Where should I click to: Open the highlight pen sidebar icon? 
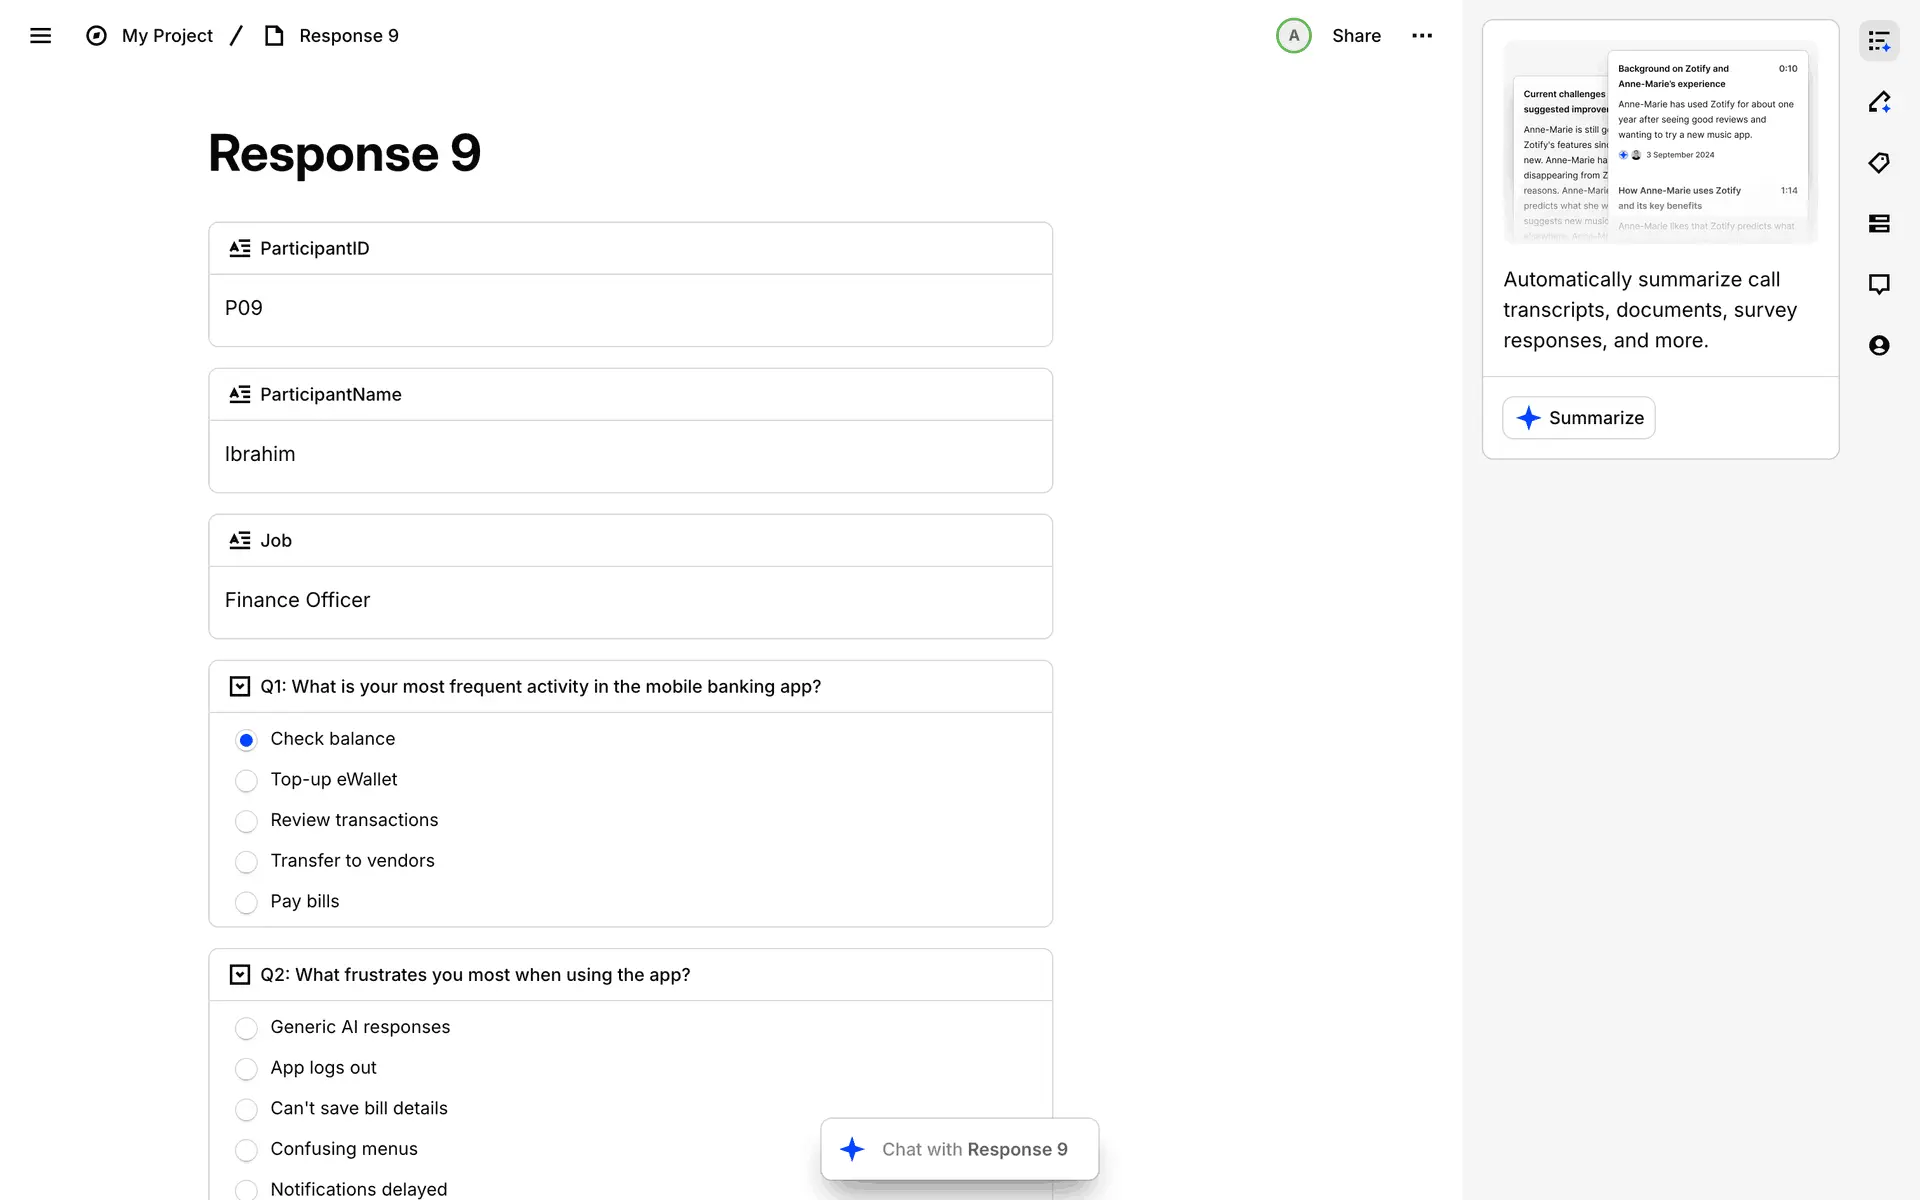[1879, 102]
